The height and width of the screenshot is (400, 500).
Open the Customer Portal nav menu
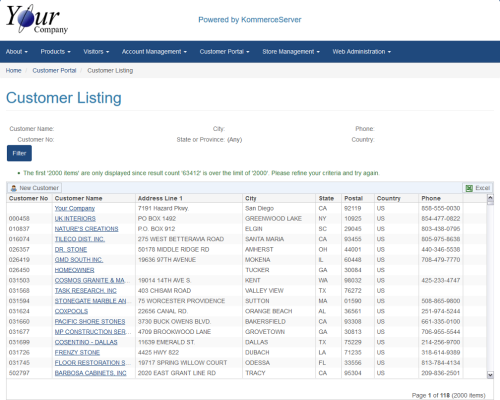click(224, 52)
